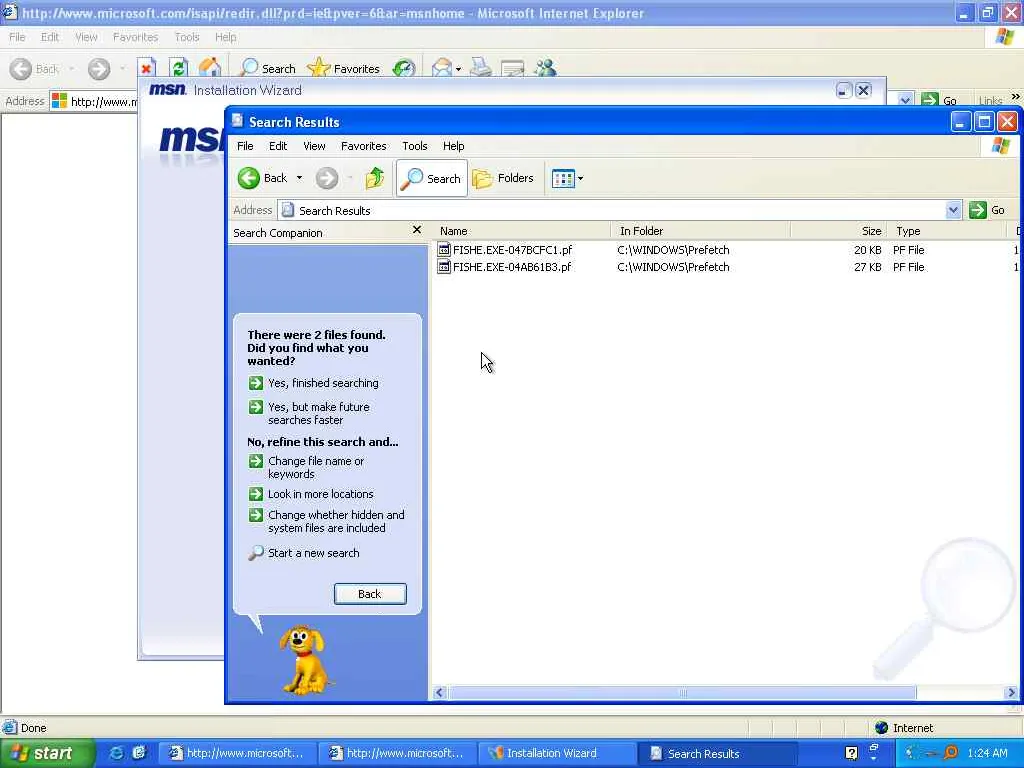1024x768 pixels.
Task: Show the Folders pane
Action: 503,178
